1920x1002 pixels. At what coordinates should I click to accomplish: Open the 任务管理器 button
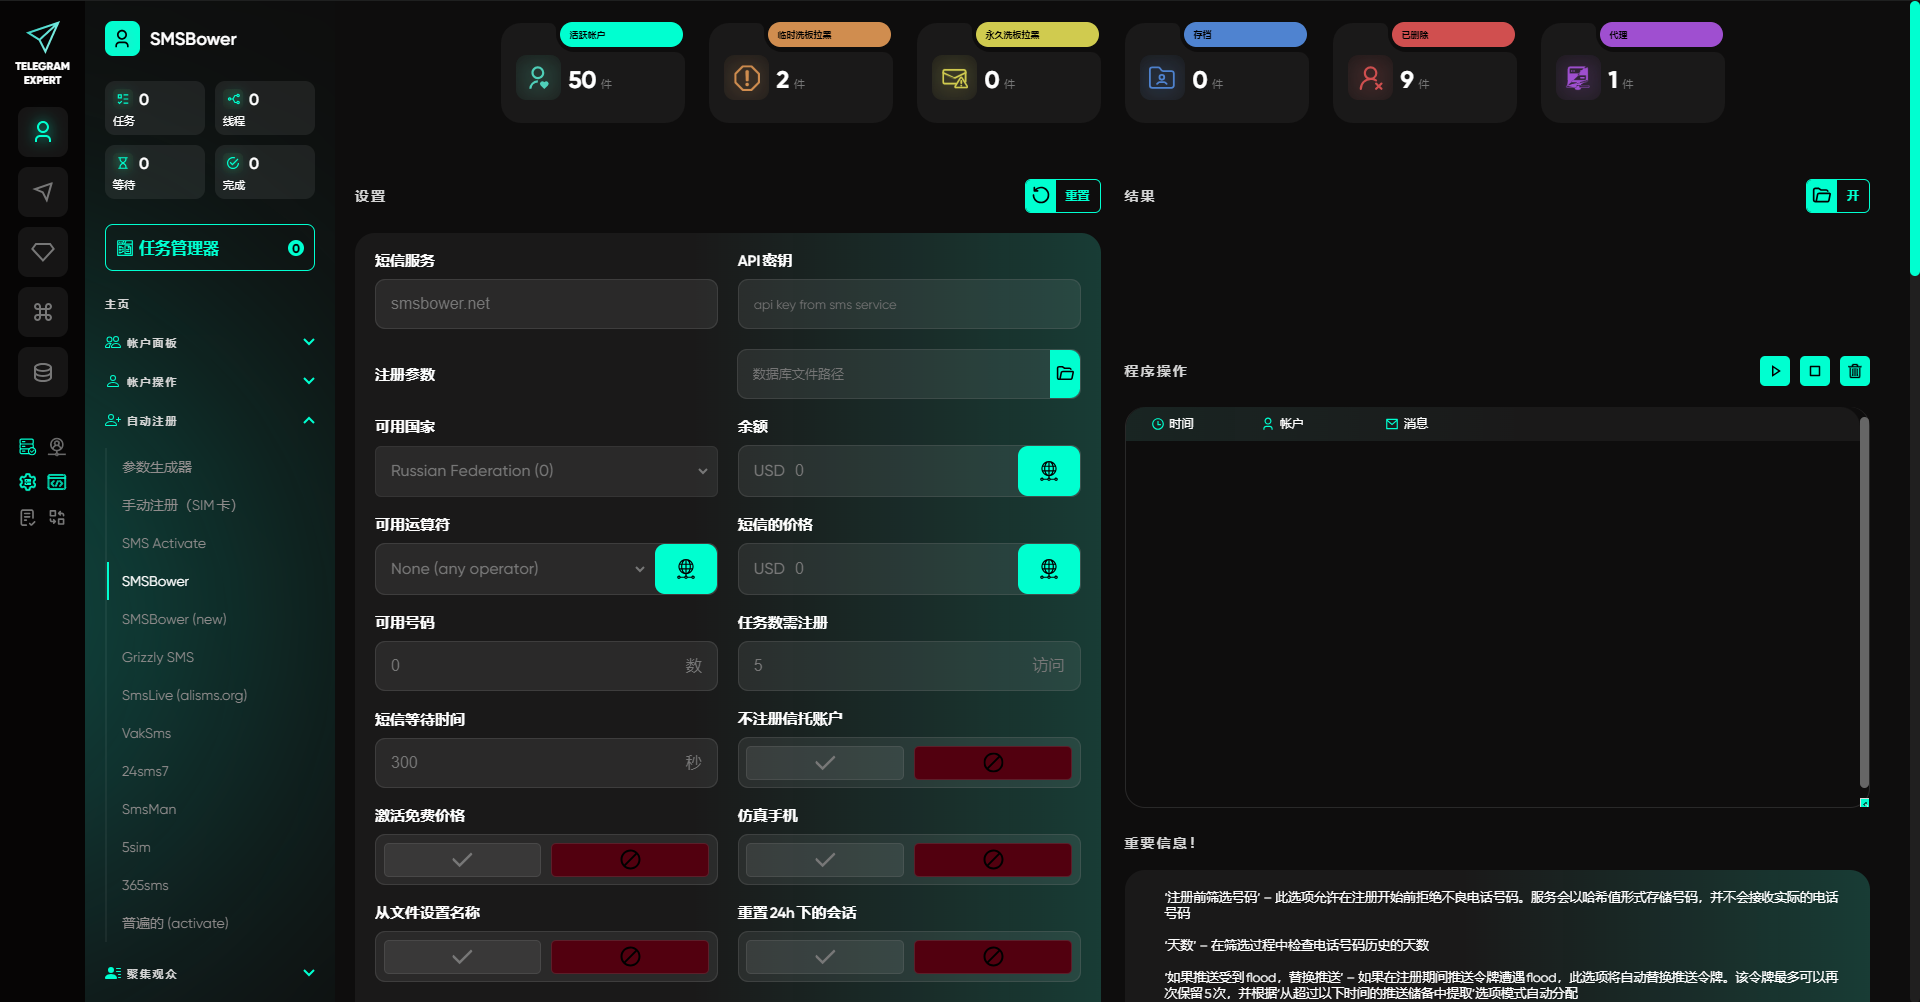tap(209, 248)
